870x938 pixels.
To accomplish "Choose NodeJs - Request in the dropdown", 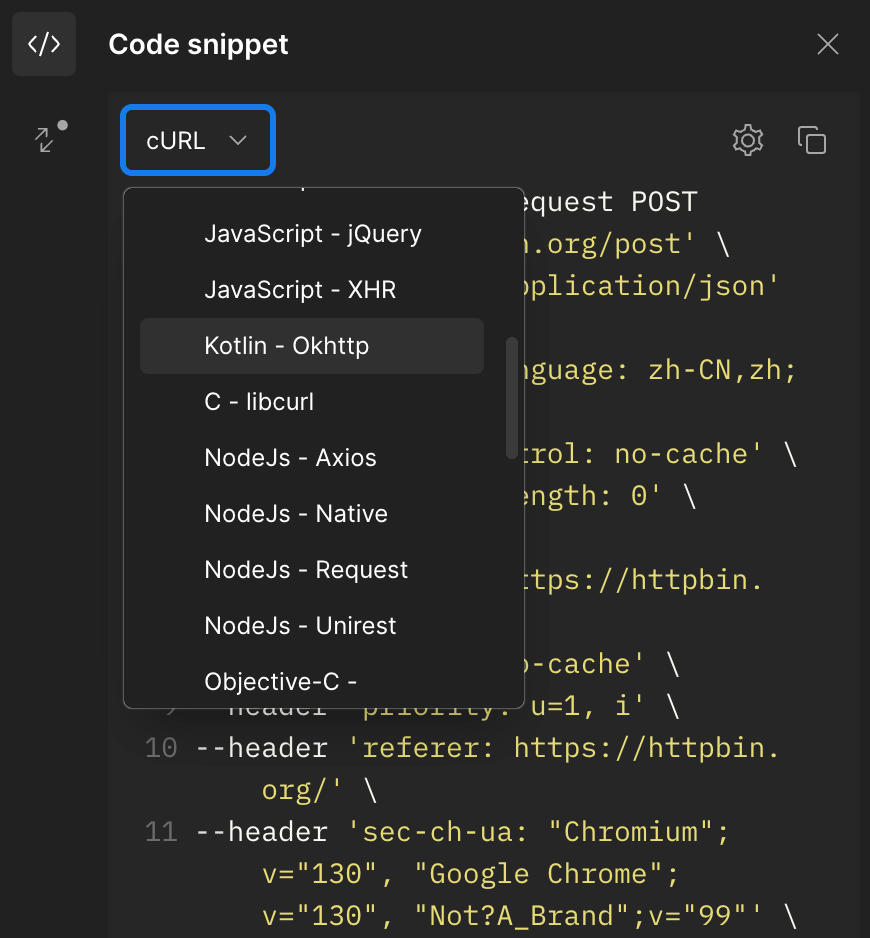I will pyautogui.click(x=306, y=570).
